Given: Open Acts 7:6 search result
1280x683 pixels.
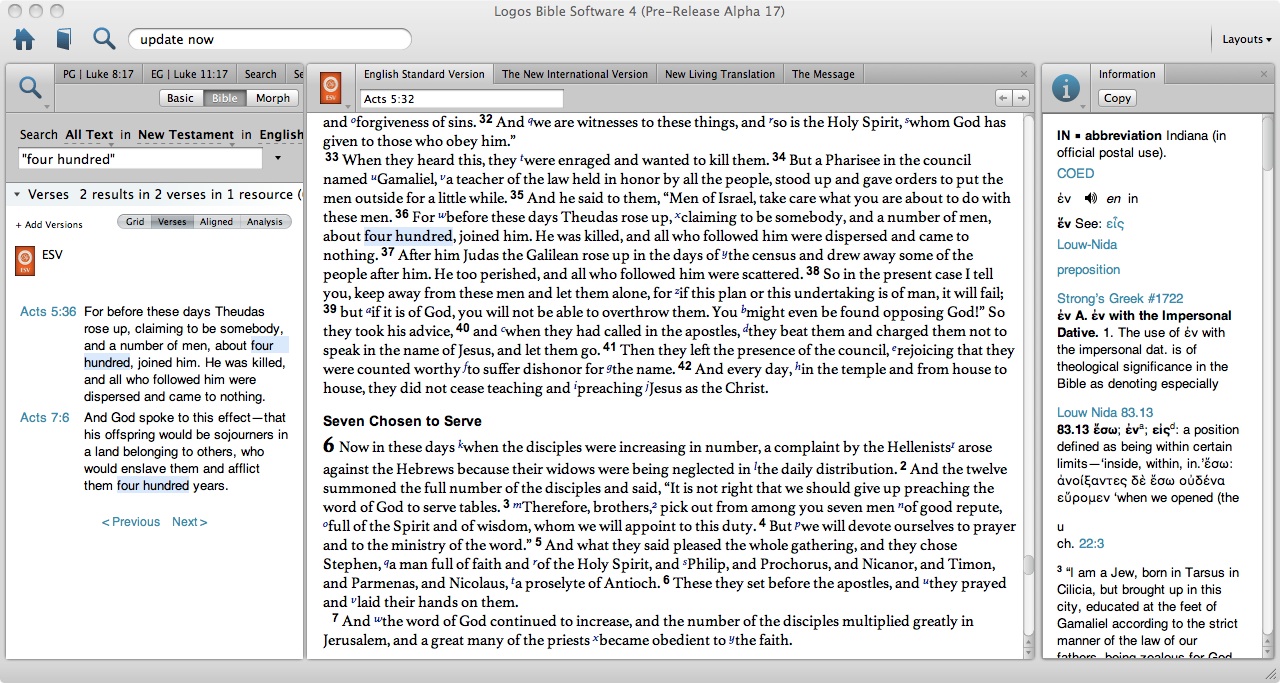Looking at the screenshot, I should pyautogui.click(x=45, y=418).
